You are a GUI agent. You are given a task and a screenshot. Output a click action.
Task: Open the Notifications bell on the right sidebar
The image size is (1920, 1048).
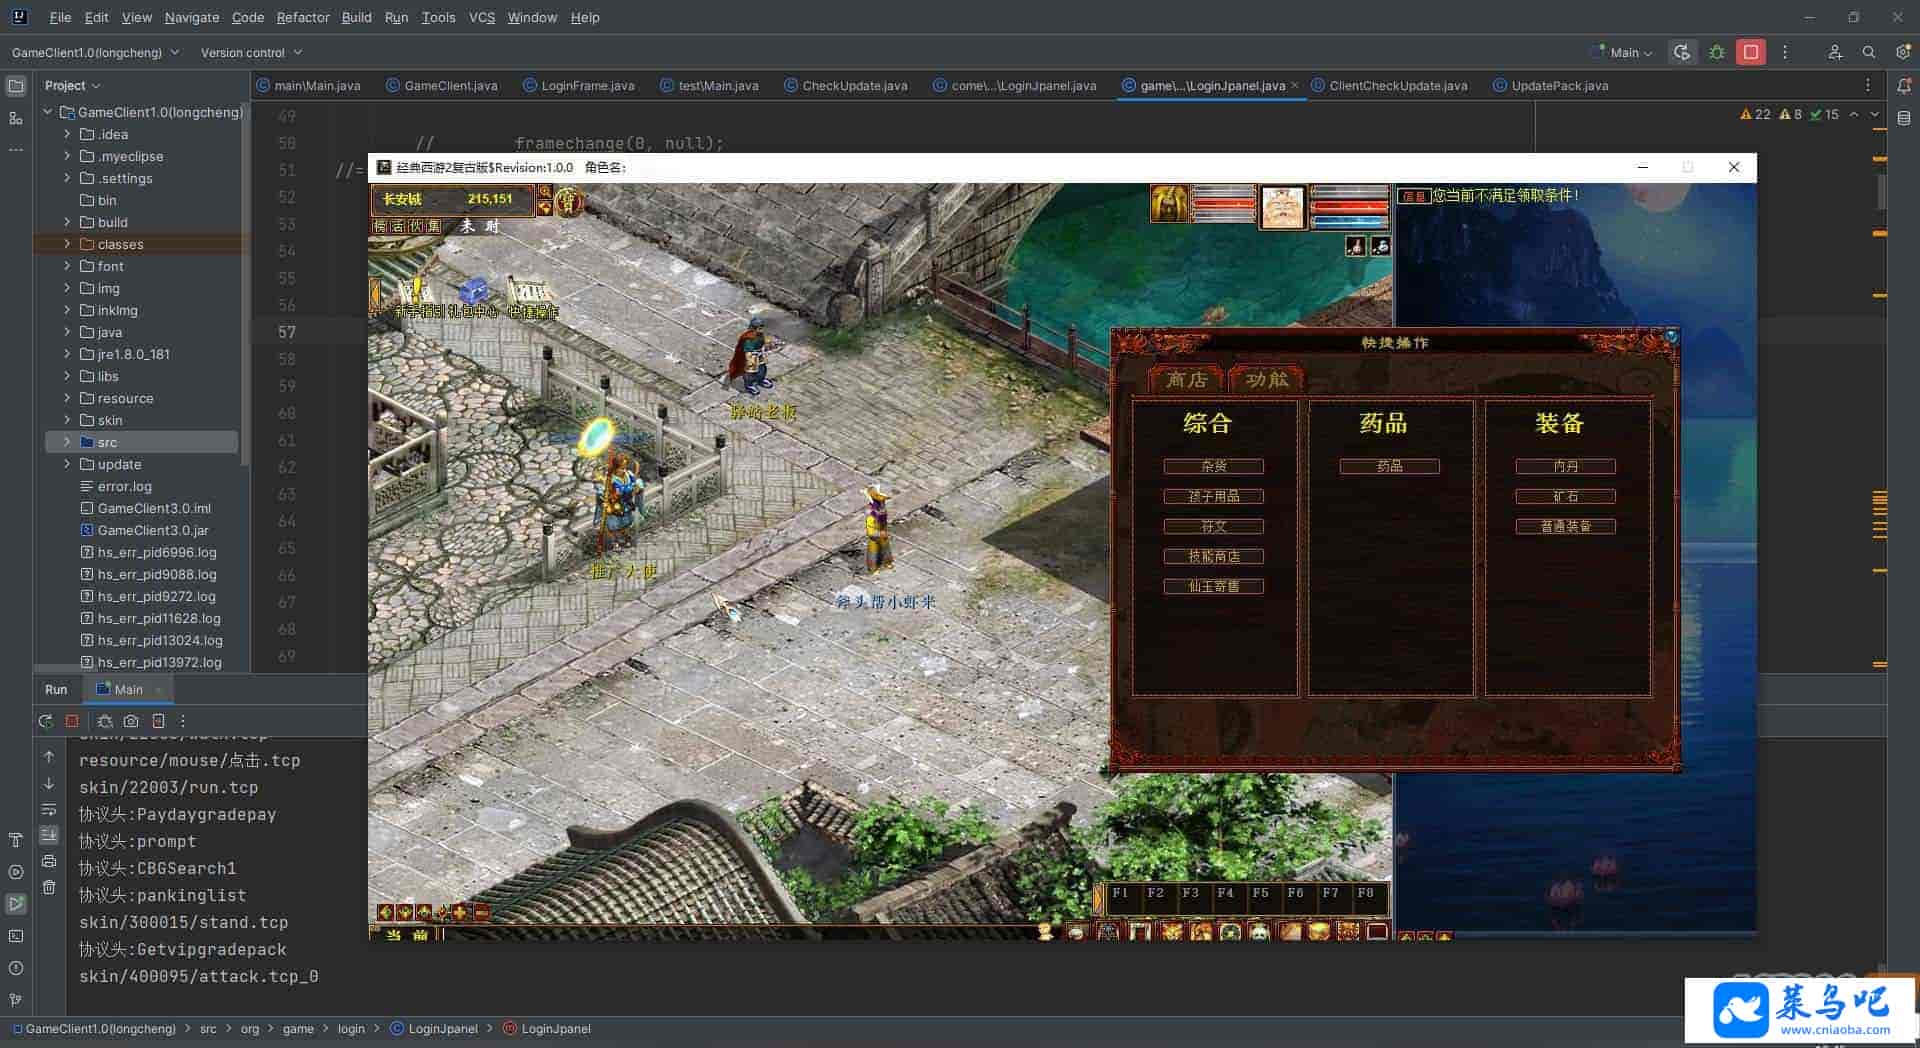[x=1903, y=86]
